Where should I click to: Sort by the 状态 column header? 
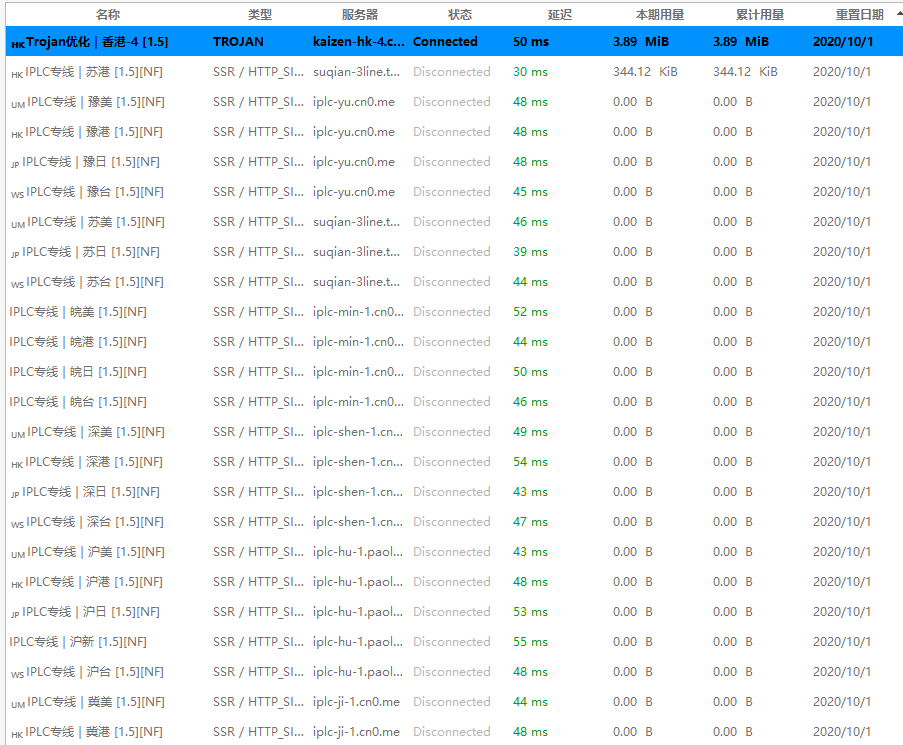pyautogui.click(x=460, y=14)
